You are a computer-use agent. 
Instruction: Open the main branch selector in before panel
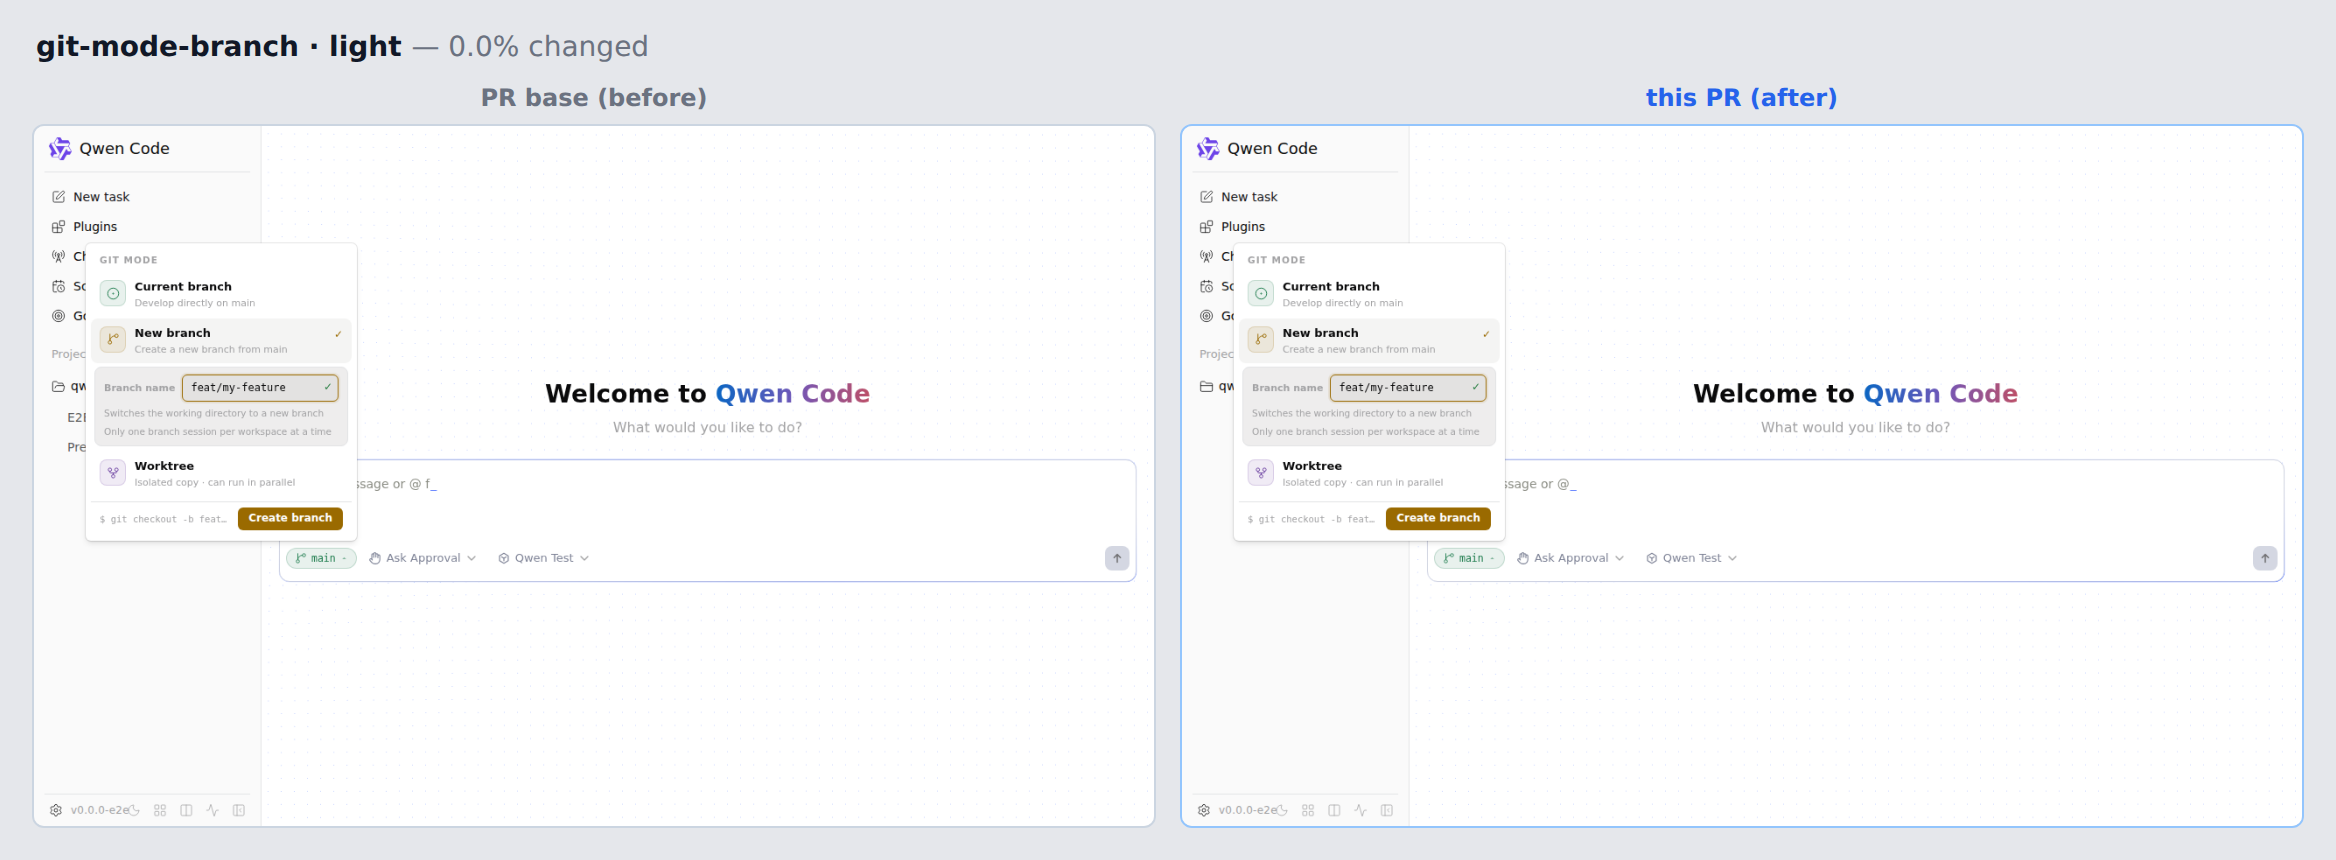pos(321,558)
